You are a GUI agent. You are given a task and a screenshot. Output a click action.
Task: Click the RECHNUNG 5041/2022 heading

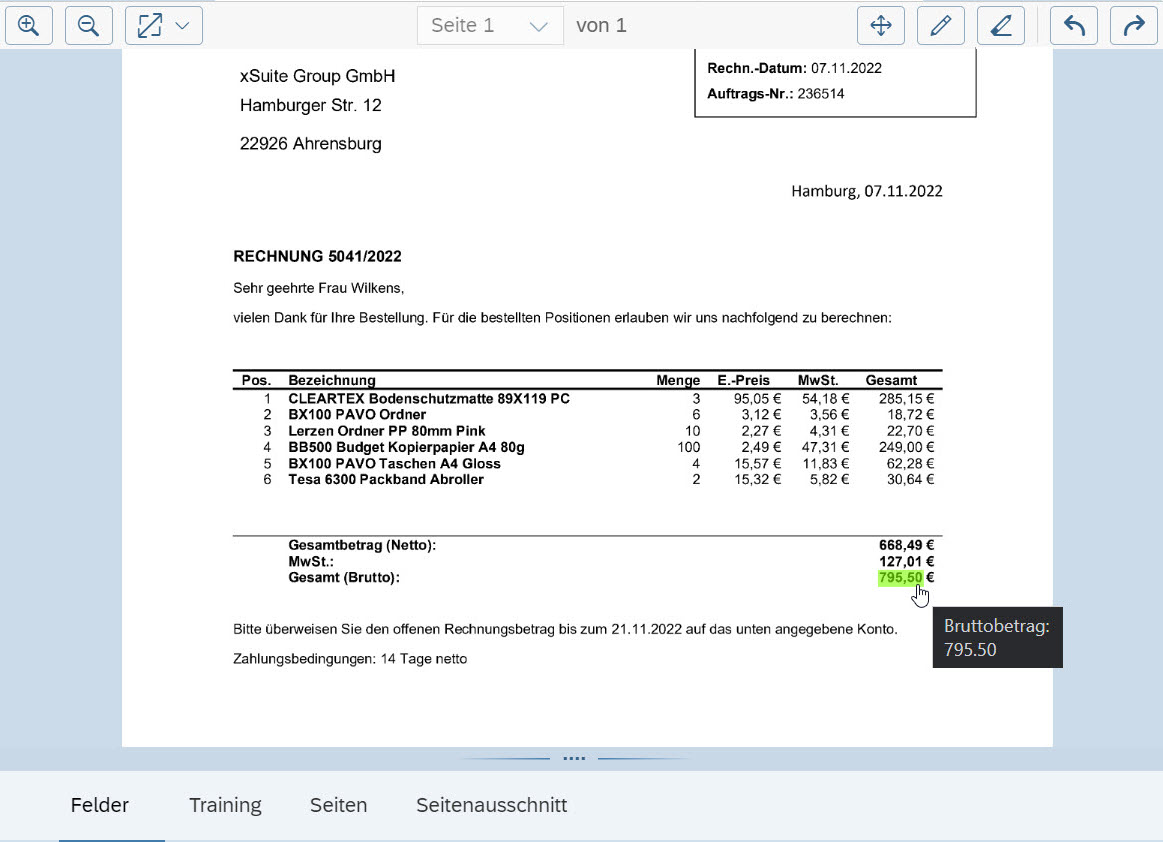pos(317,257)
